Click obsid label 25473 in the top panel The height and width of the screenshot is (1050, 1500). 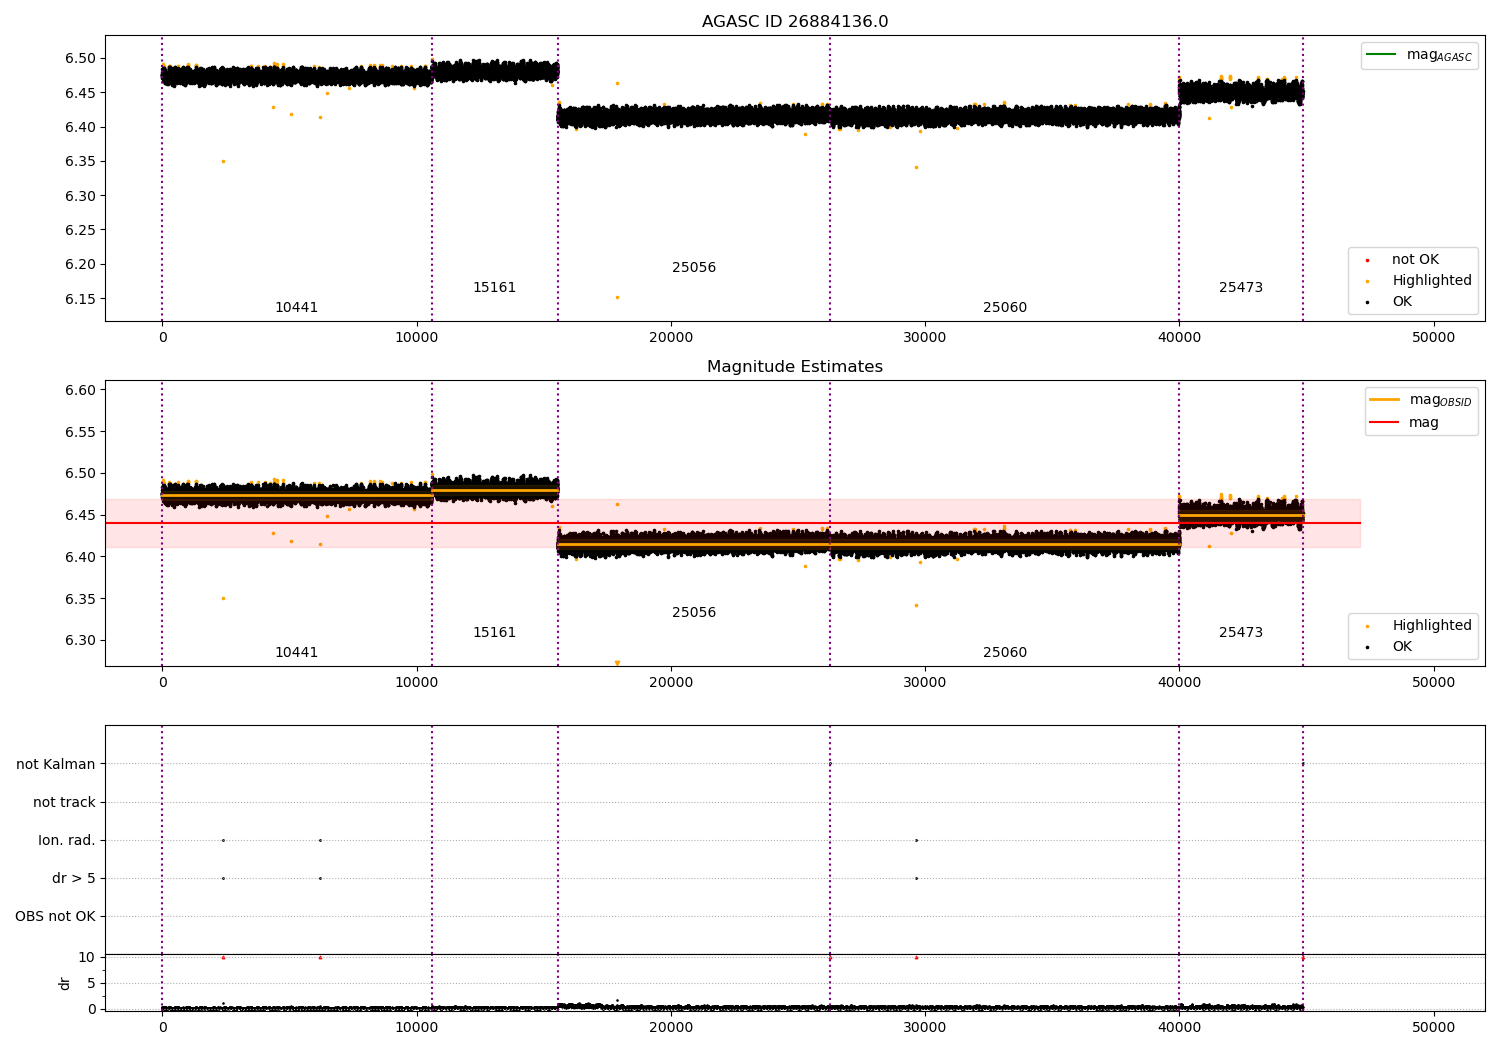pos(1241,288)
